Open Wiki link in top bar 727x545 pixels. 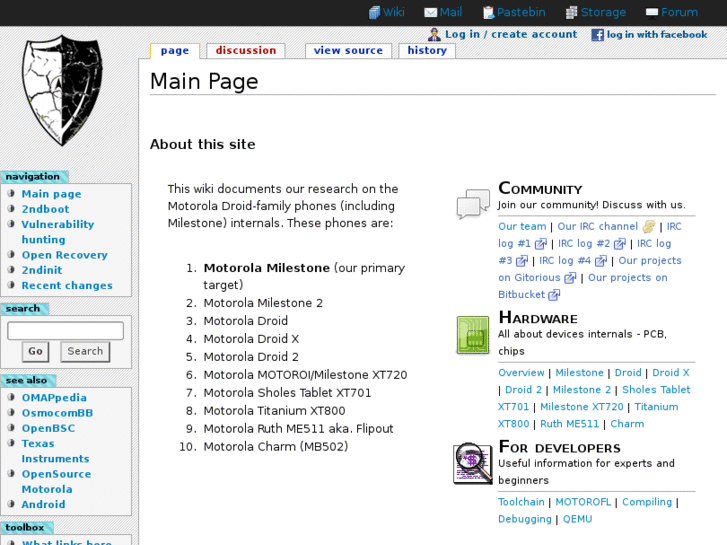point(394,13)
